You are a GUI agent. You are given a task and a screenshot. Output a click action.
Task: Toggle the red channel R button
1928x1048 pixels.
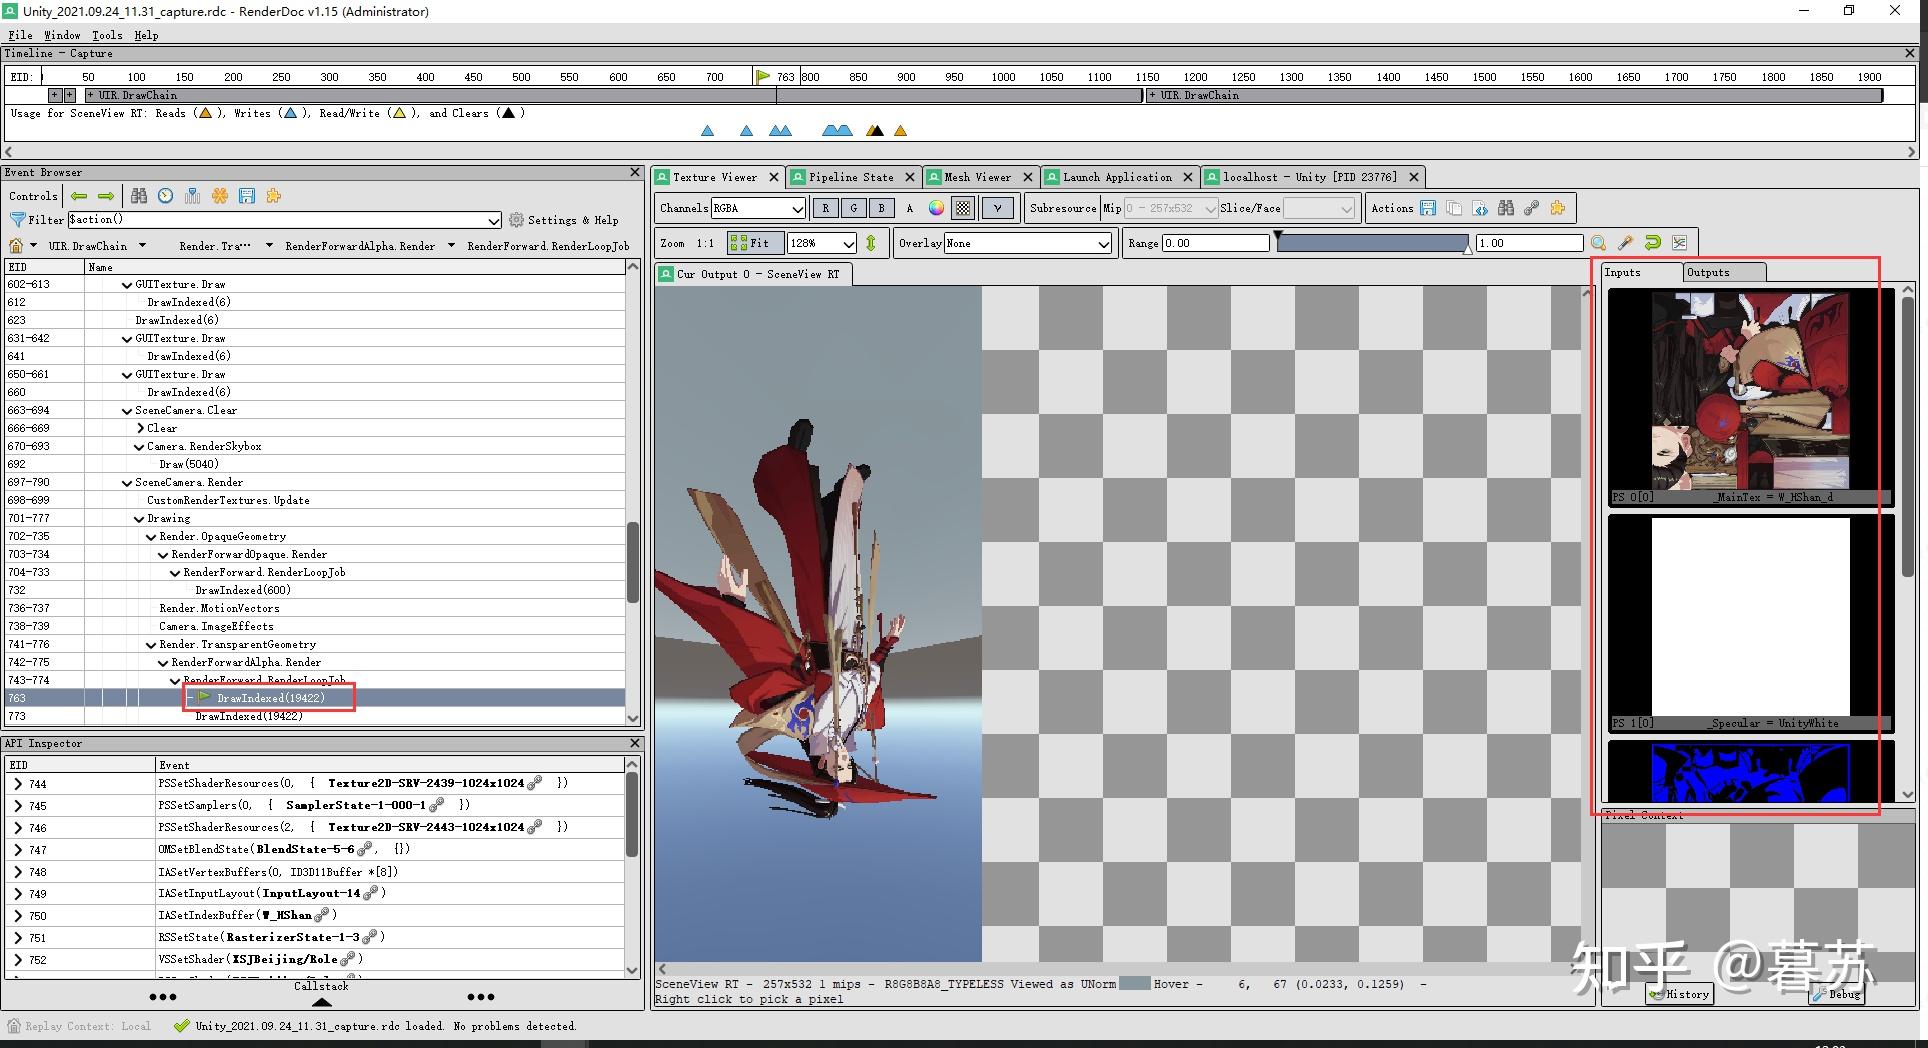tap(825, 208)
